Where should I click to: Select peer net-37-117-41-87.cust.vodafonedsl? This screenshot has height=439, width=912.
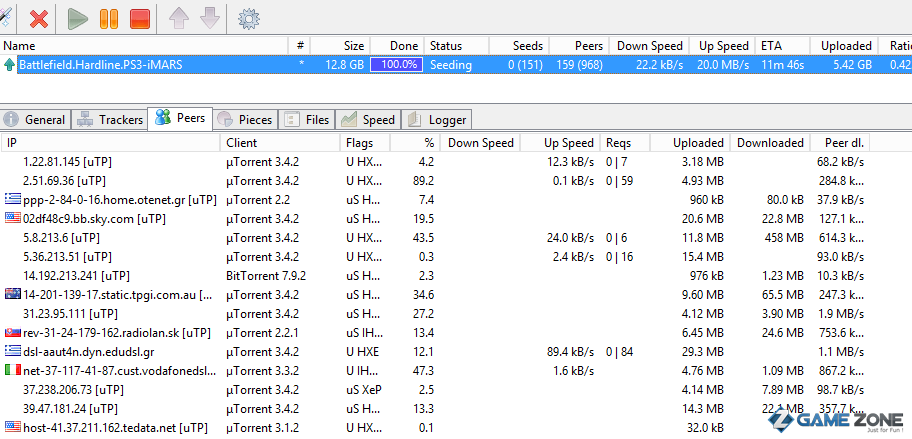119,370
